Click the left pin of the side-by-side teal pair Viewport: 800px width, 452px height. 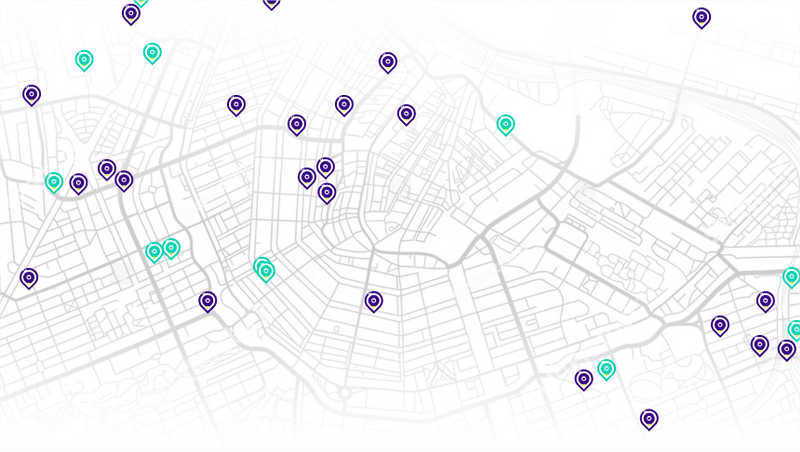point(154,253)
